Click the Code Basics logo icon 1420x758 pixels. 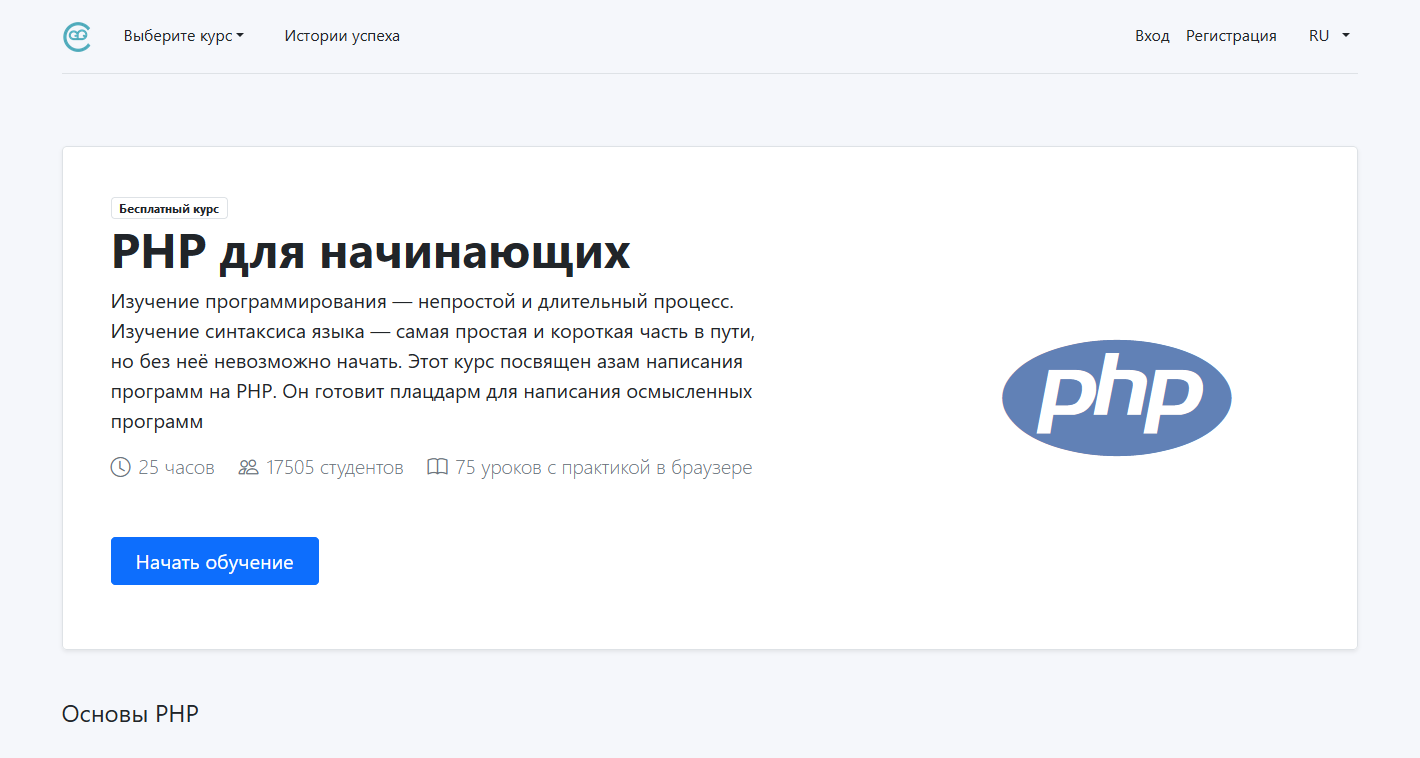coord(77,37)
